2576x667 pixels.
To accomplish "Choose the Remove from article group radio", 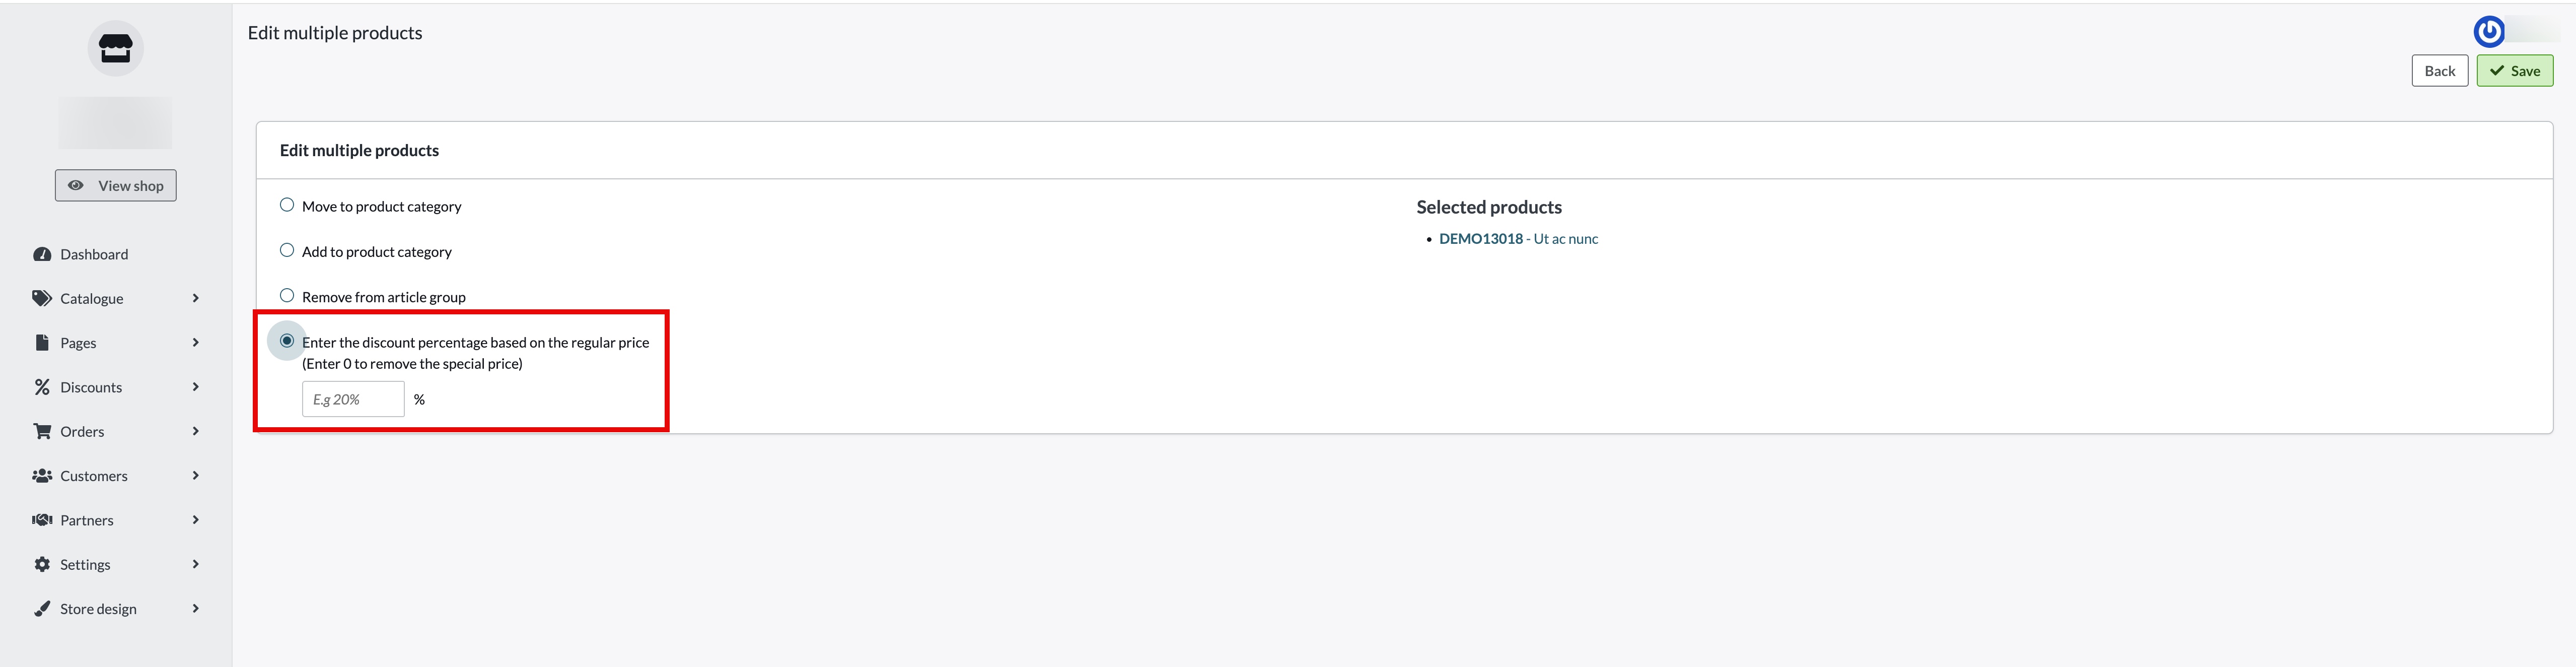I will [287, 296].
